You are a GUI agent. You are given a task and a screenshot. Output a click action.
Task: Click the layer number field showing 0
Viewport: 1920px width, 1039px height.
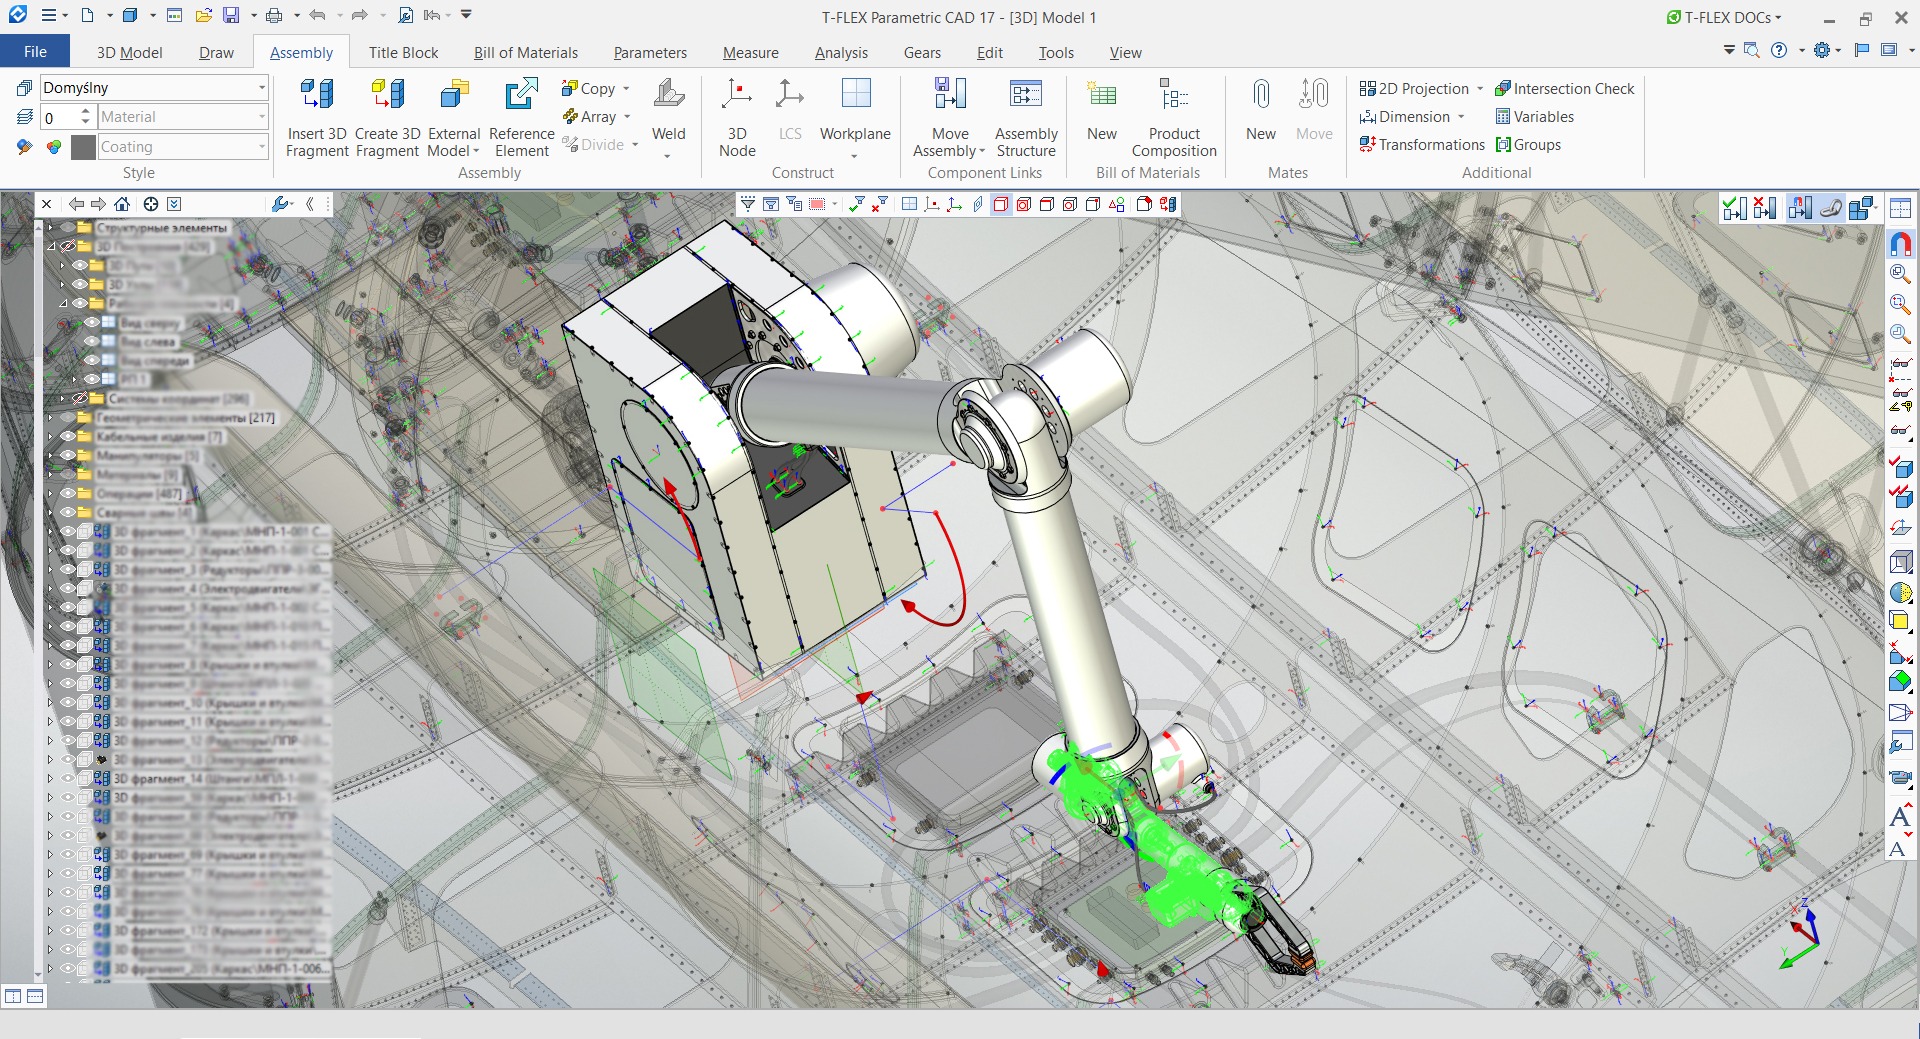tap(58, 117)
